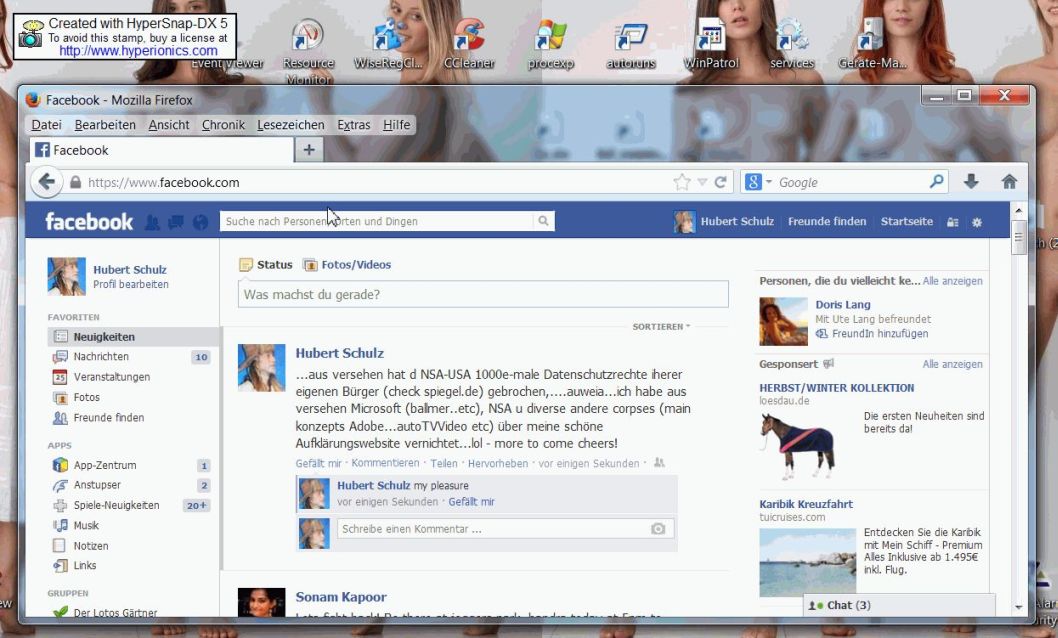Open the notifications globe icon
This screenshot has width=1058, height=638.
coord(200,222)
